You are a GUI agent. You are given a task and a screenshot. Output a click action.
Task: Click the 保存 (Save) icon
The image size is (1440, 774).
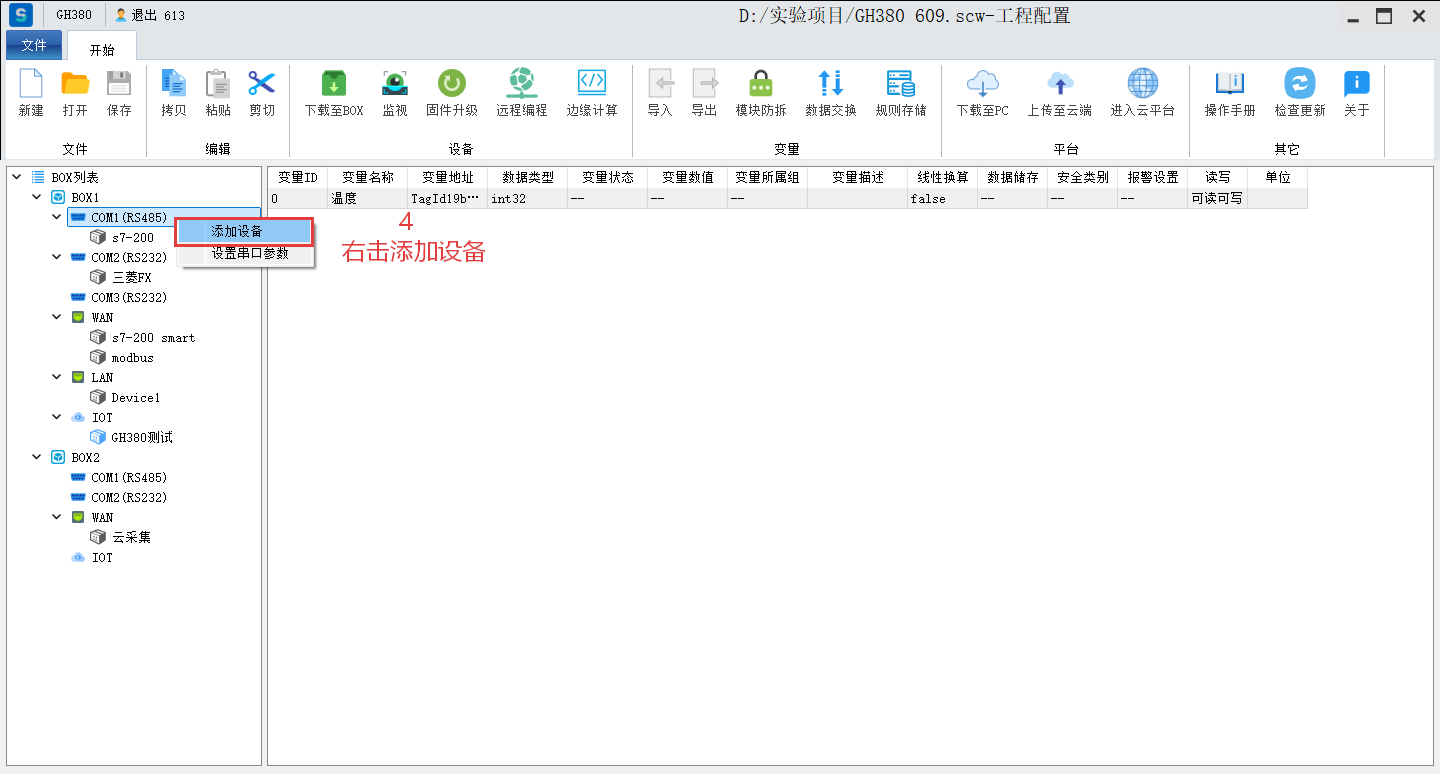119,84
